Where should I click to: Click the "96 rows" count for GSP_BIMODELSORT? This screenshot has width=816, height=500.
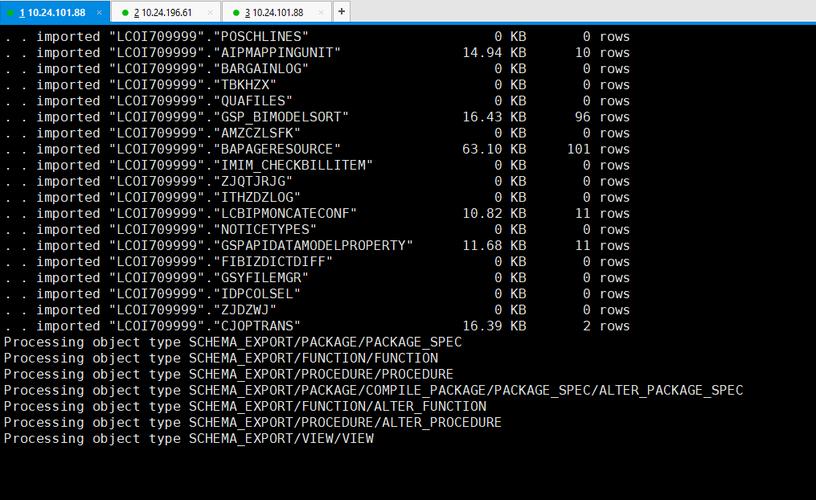click(599, 117)
